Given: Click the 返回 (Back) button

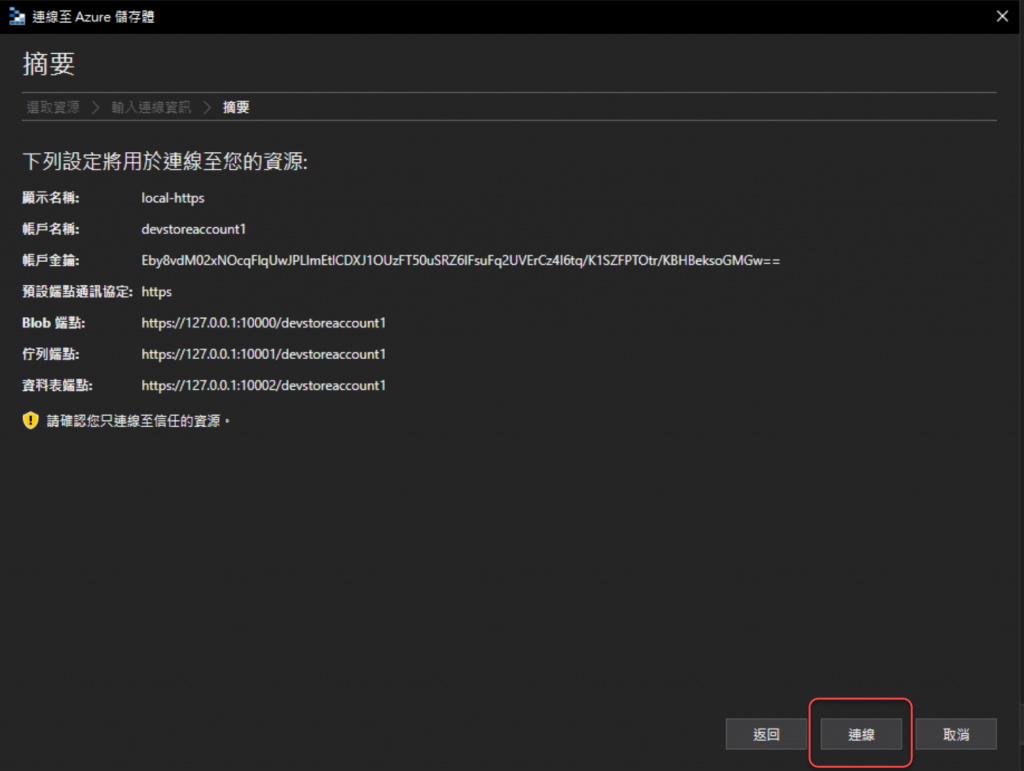Looking at the screenshot, I should click(x=766, y=734).
